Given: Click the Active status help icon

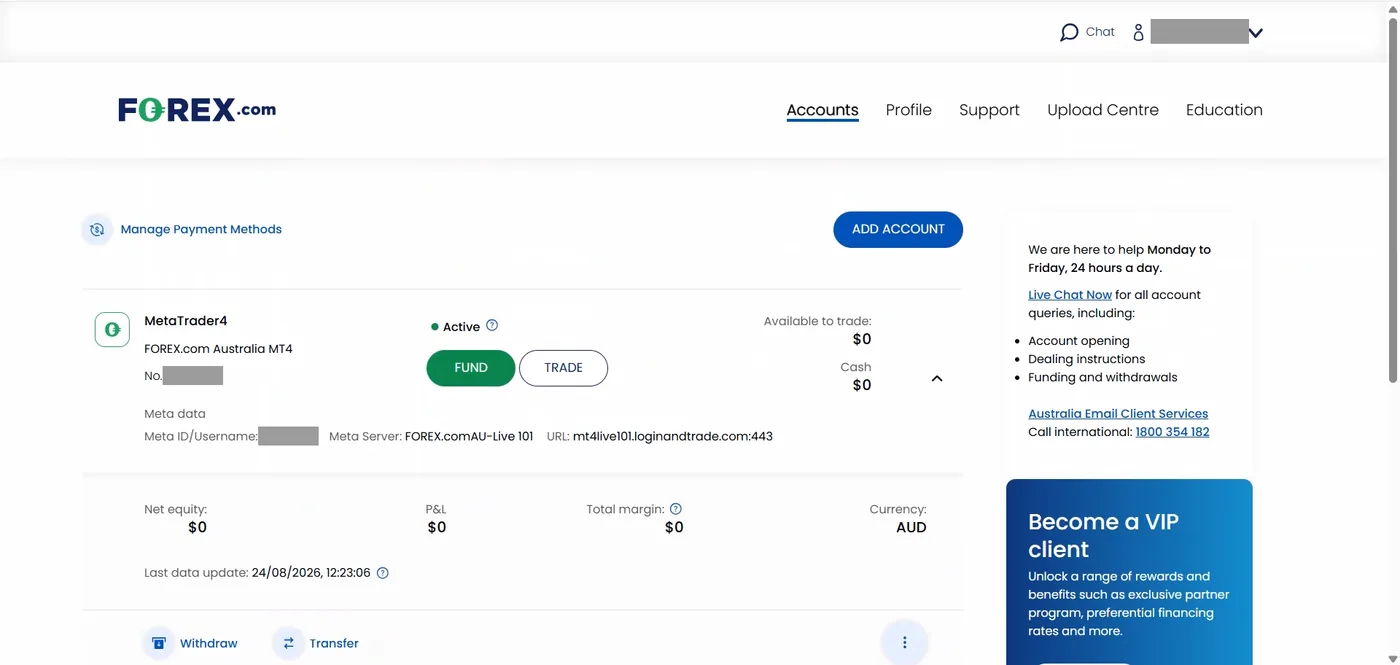Looking at the screenshot, I should pyautogui.click(x=492, y=325).
